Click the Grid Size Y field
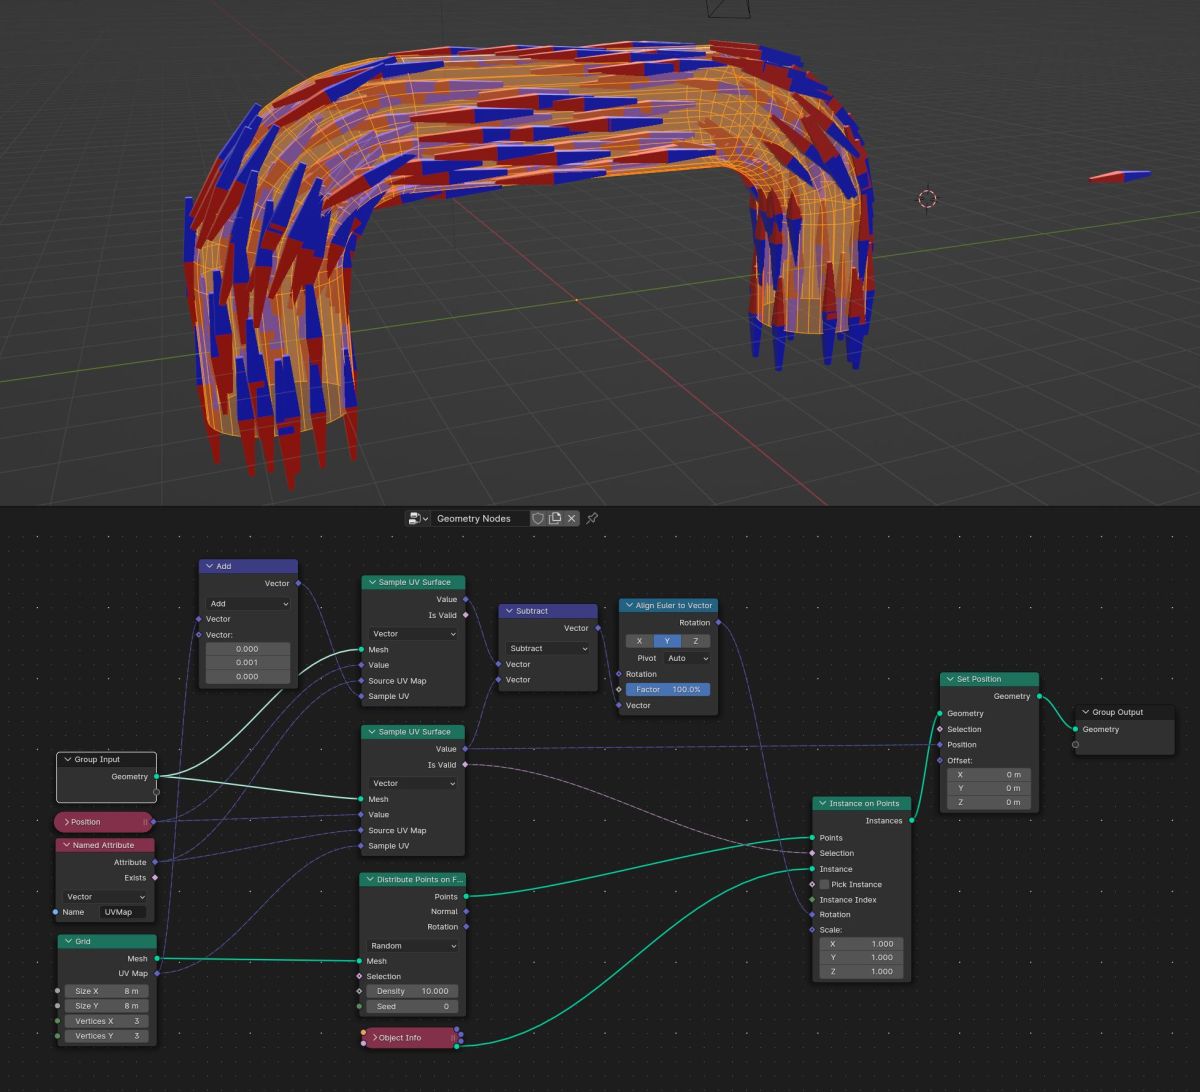The height and width of the screenshot is (1092, 1200). [107, 1006]
